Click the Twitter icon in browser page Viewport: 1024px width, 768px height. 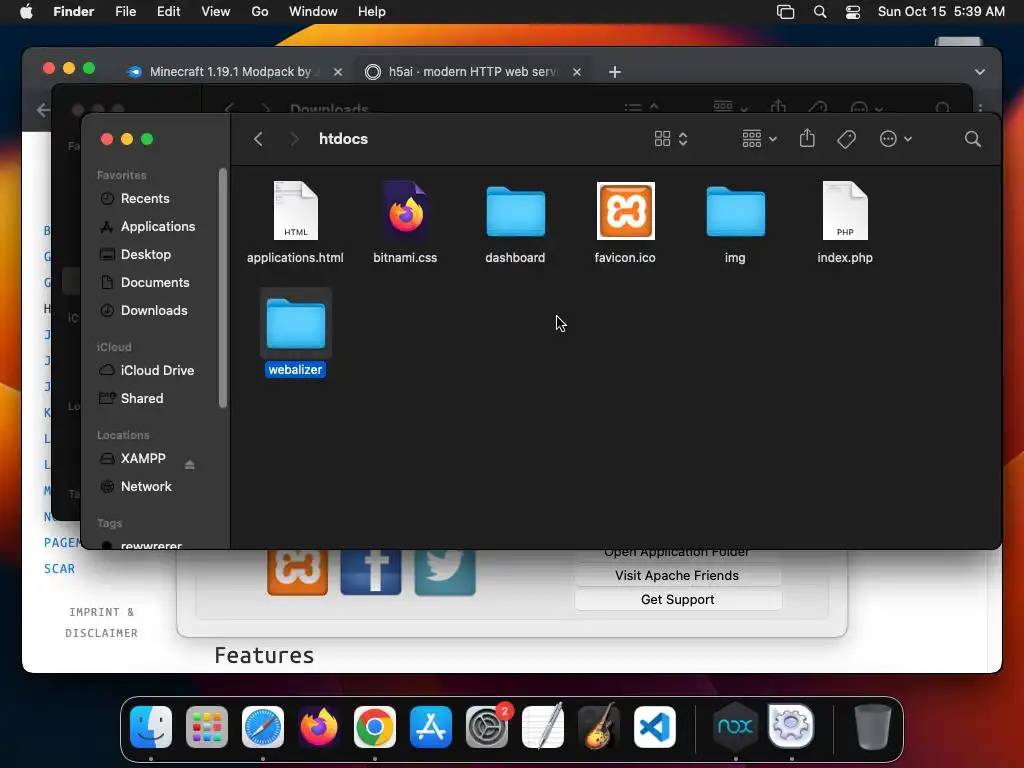[x=445, y=572]
